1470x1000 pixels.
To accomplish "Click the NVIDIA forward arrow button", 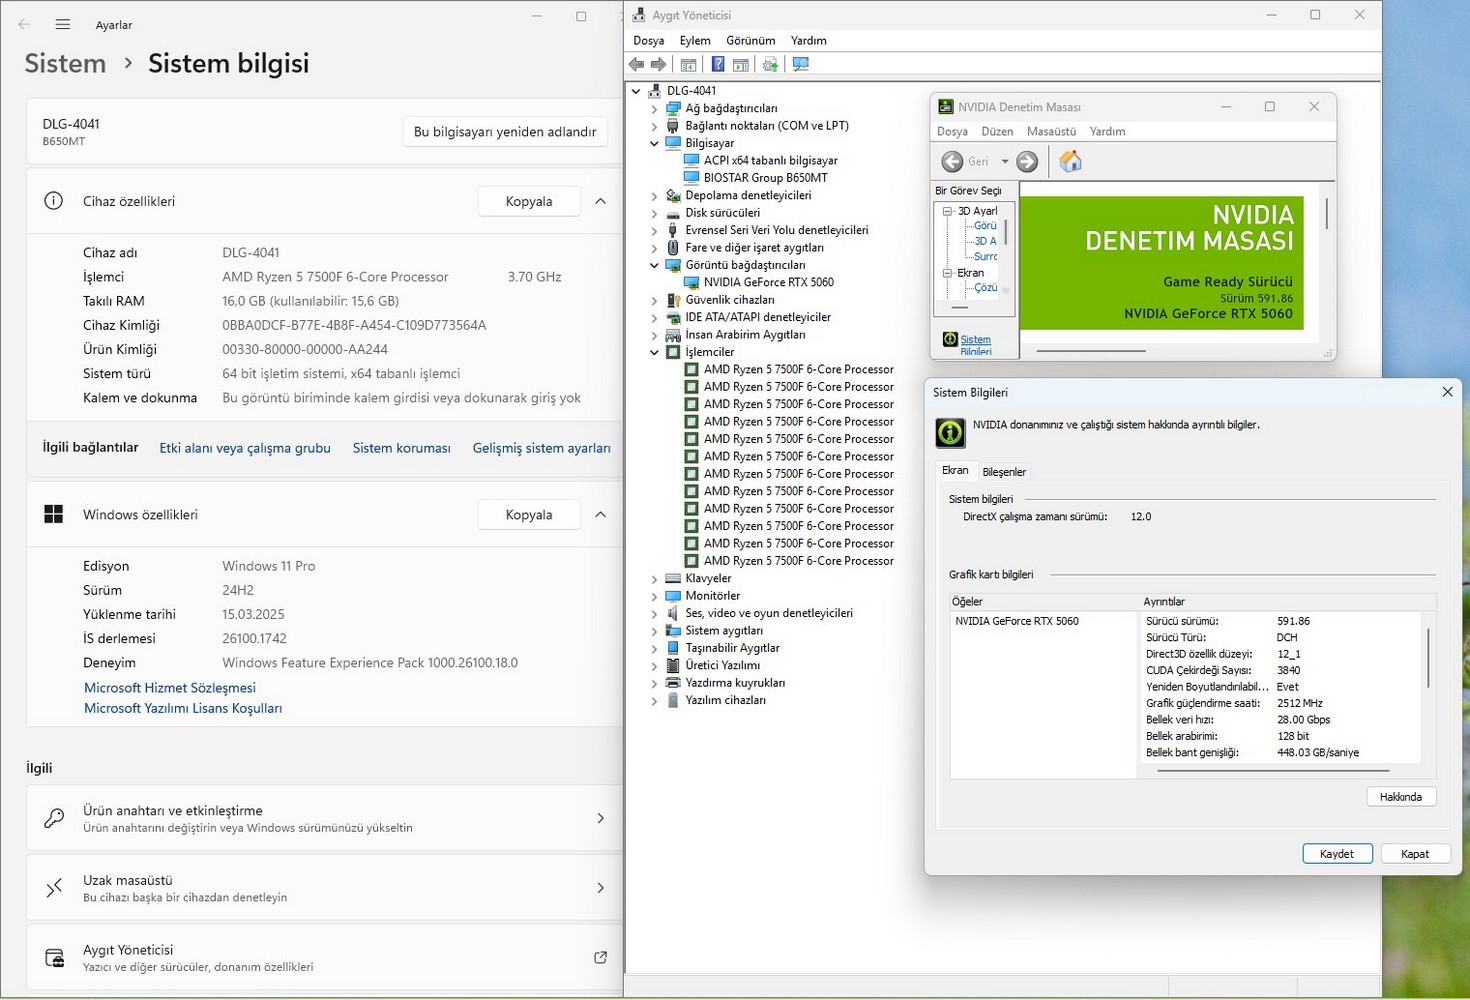I will pos(1027,162).
